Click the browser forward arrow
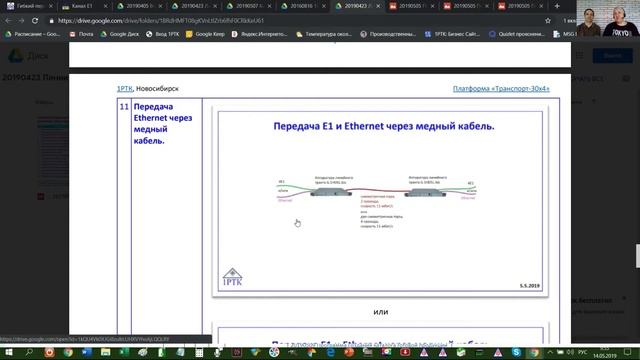 pos(21,20)
